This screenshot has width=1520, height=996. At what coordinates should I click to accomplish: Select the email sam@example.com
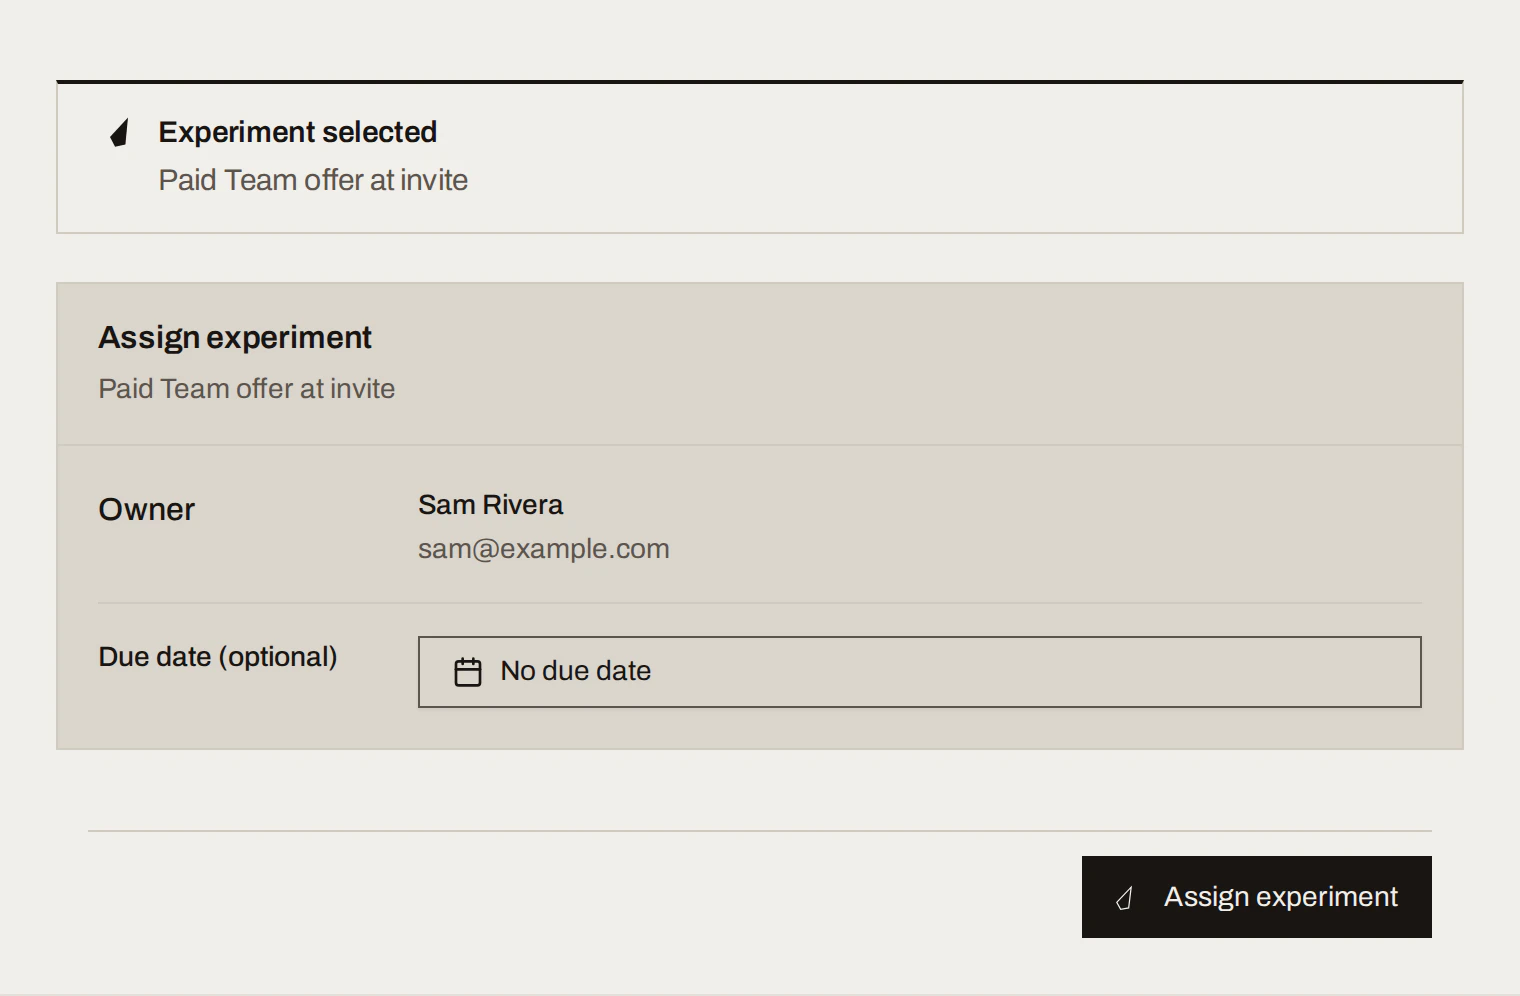[x=544, y=549]
